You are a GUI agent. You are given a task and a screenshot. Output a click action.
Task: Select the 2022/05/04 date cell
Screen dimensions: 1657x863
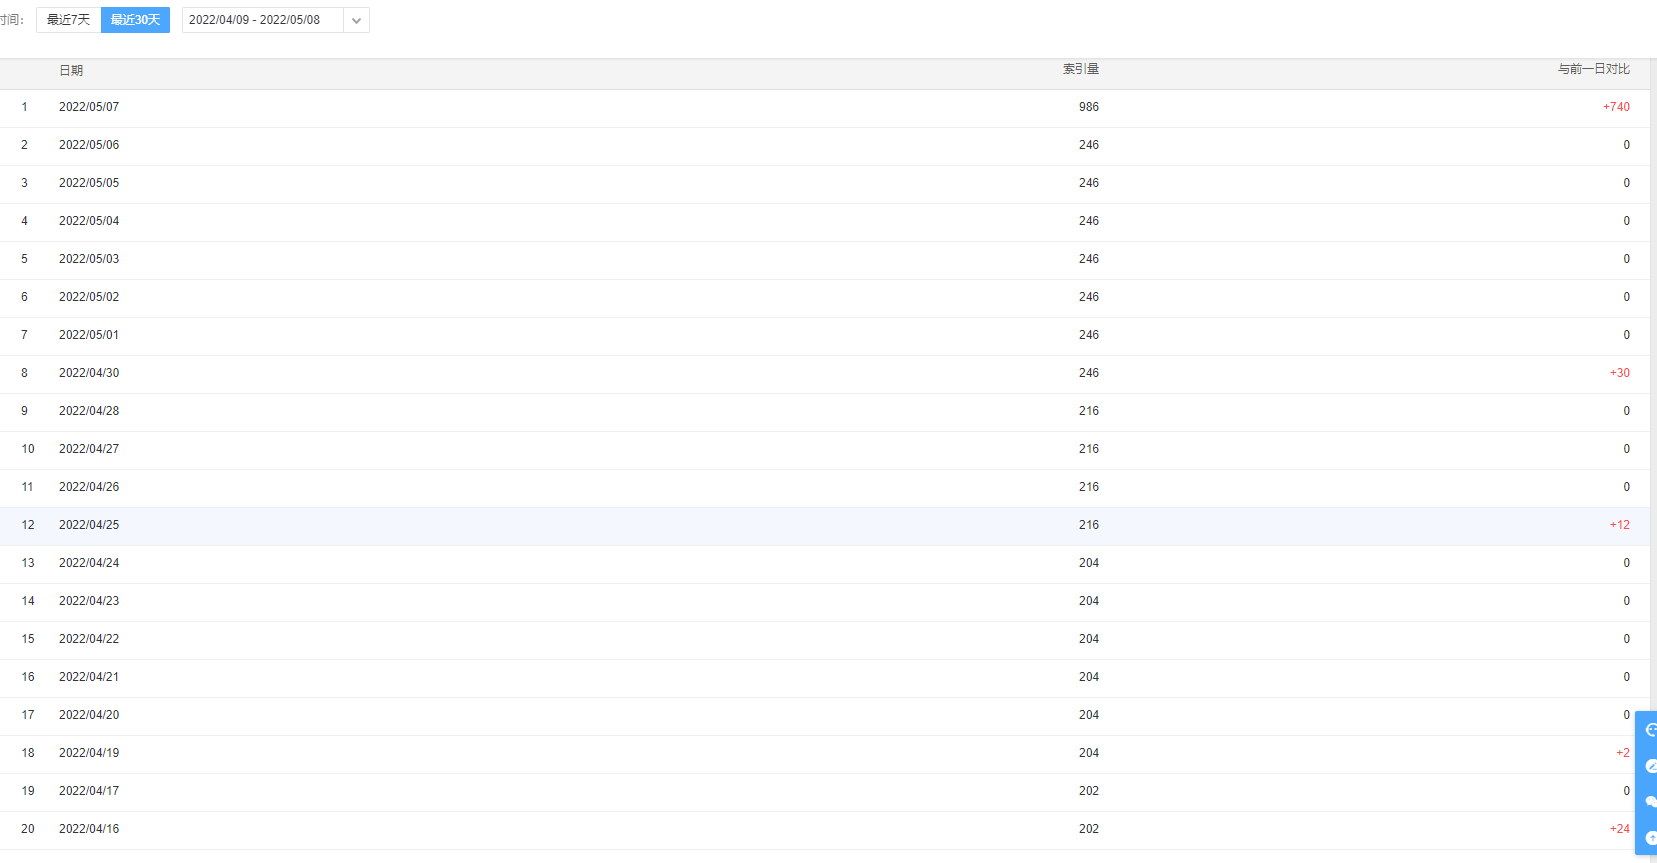[89, 221]
